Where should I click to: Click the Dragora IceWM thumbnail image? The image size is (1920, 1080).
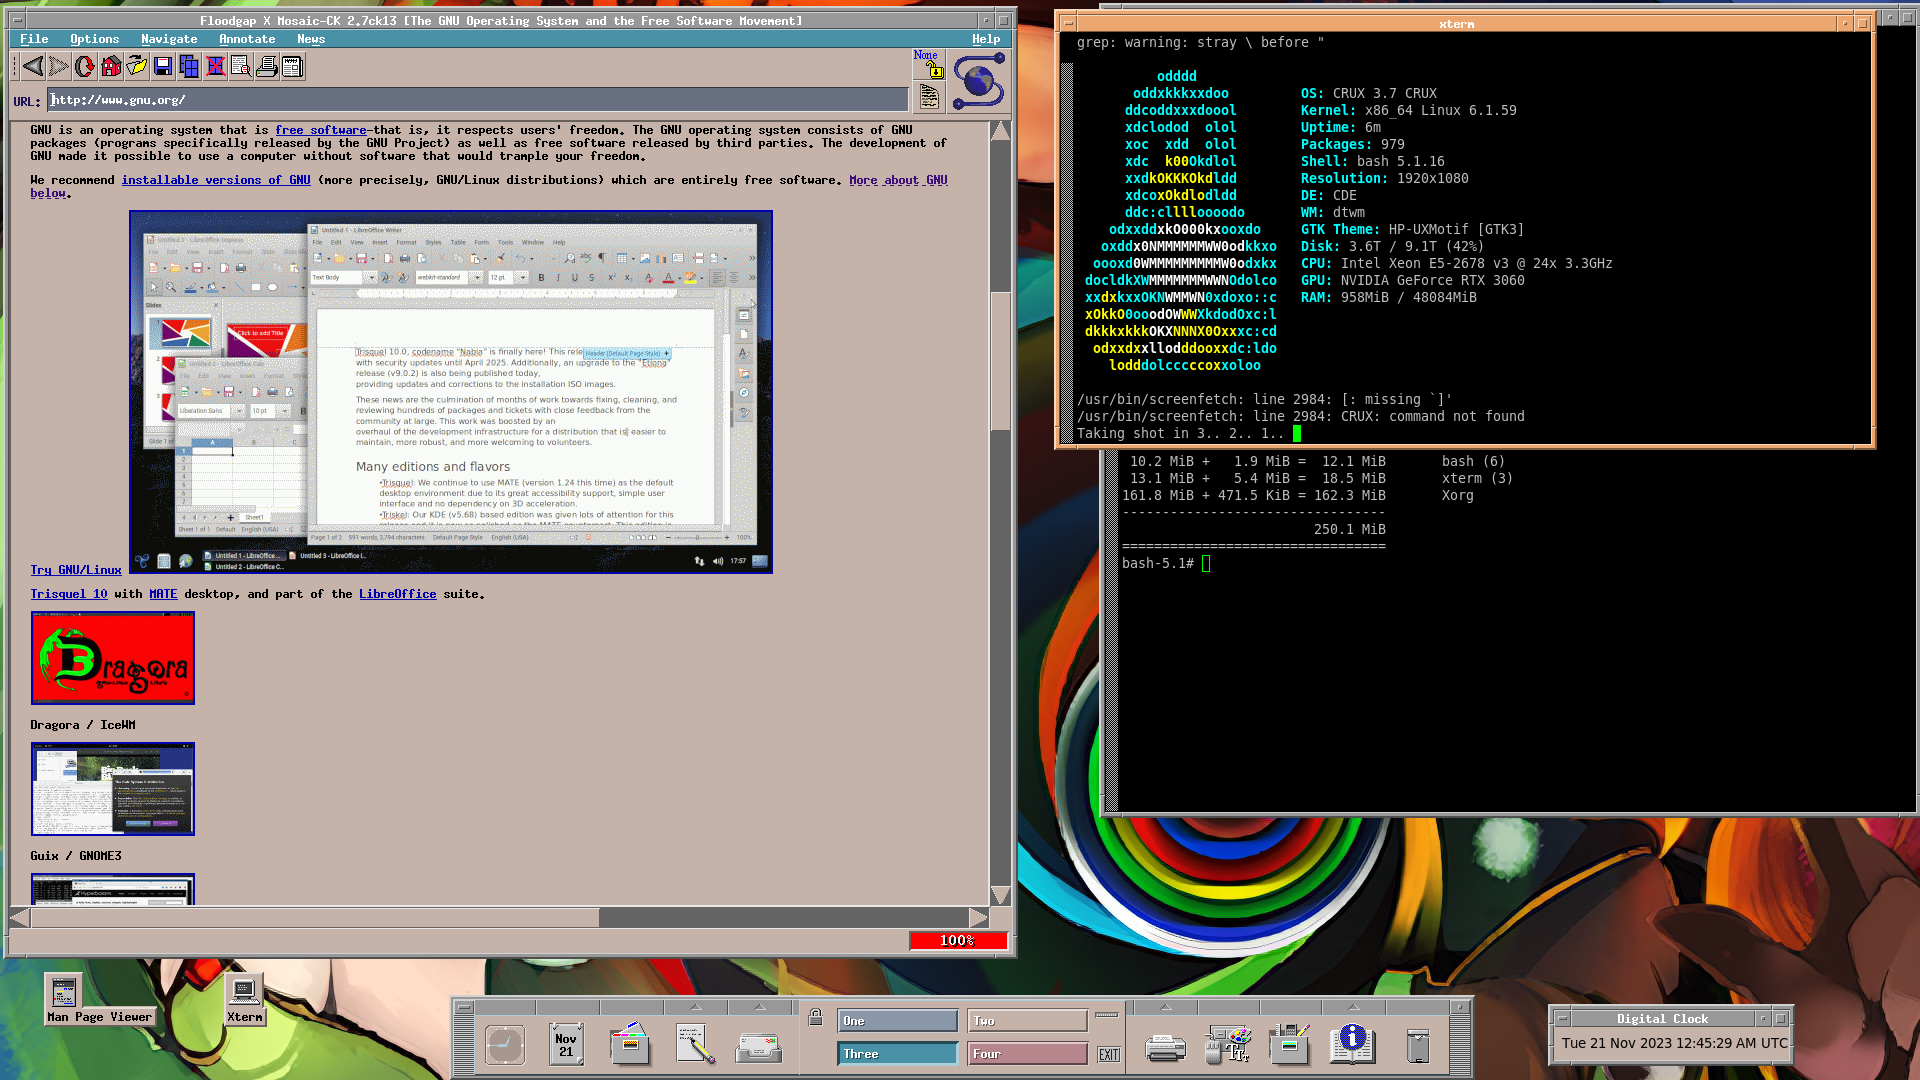(111, 657)
